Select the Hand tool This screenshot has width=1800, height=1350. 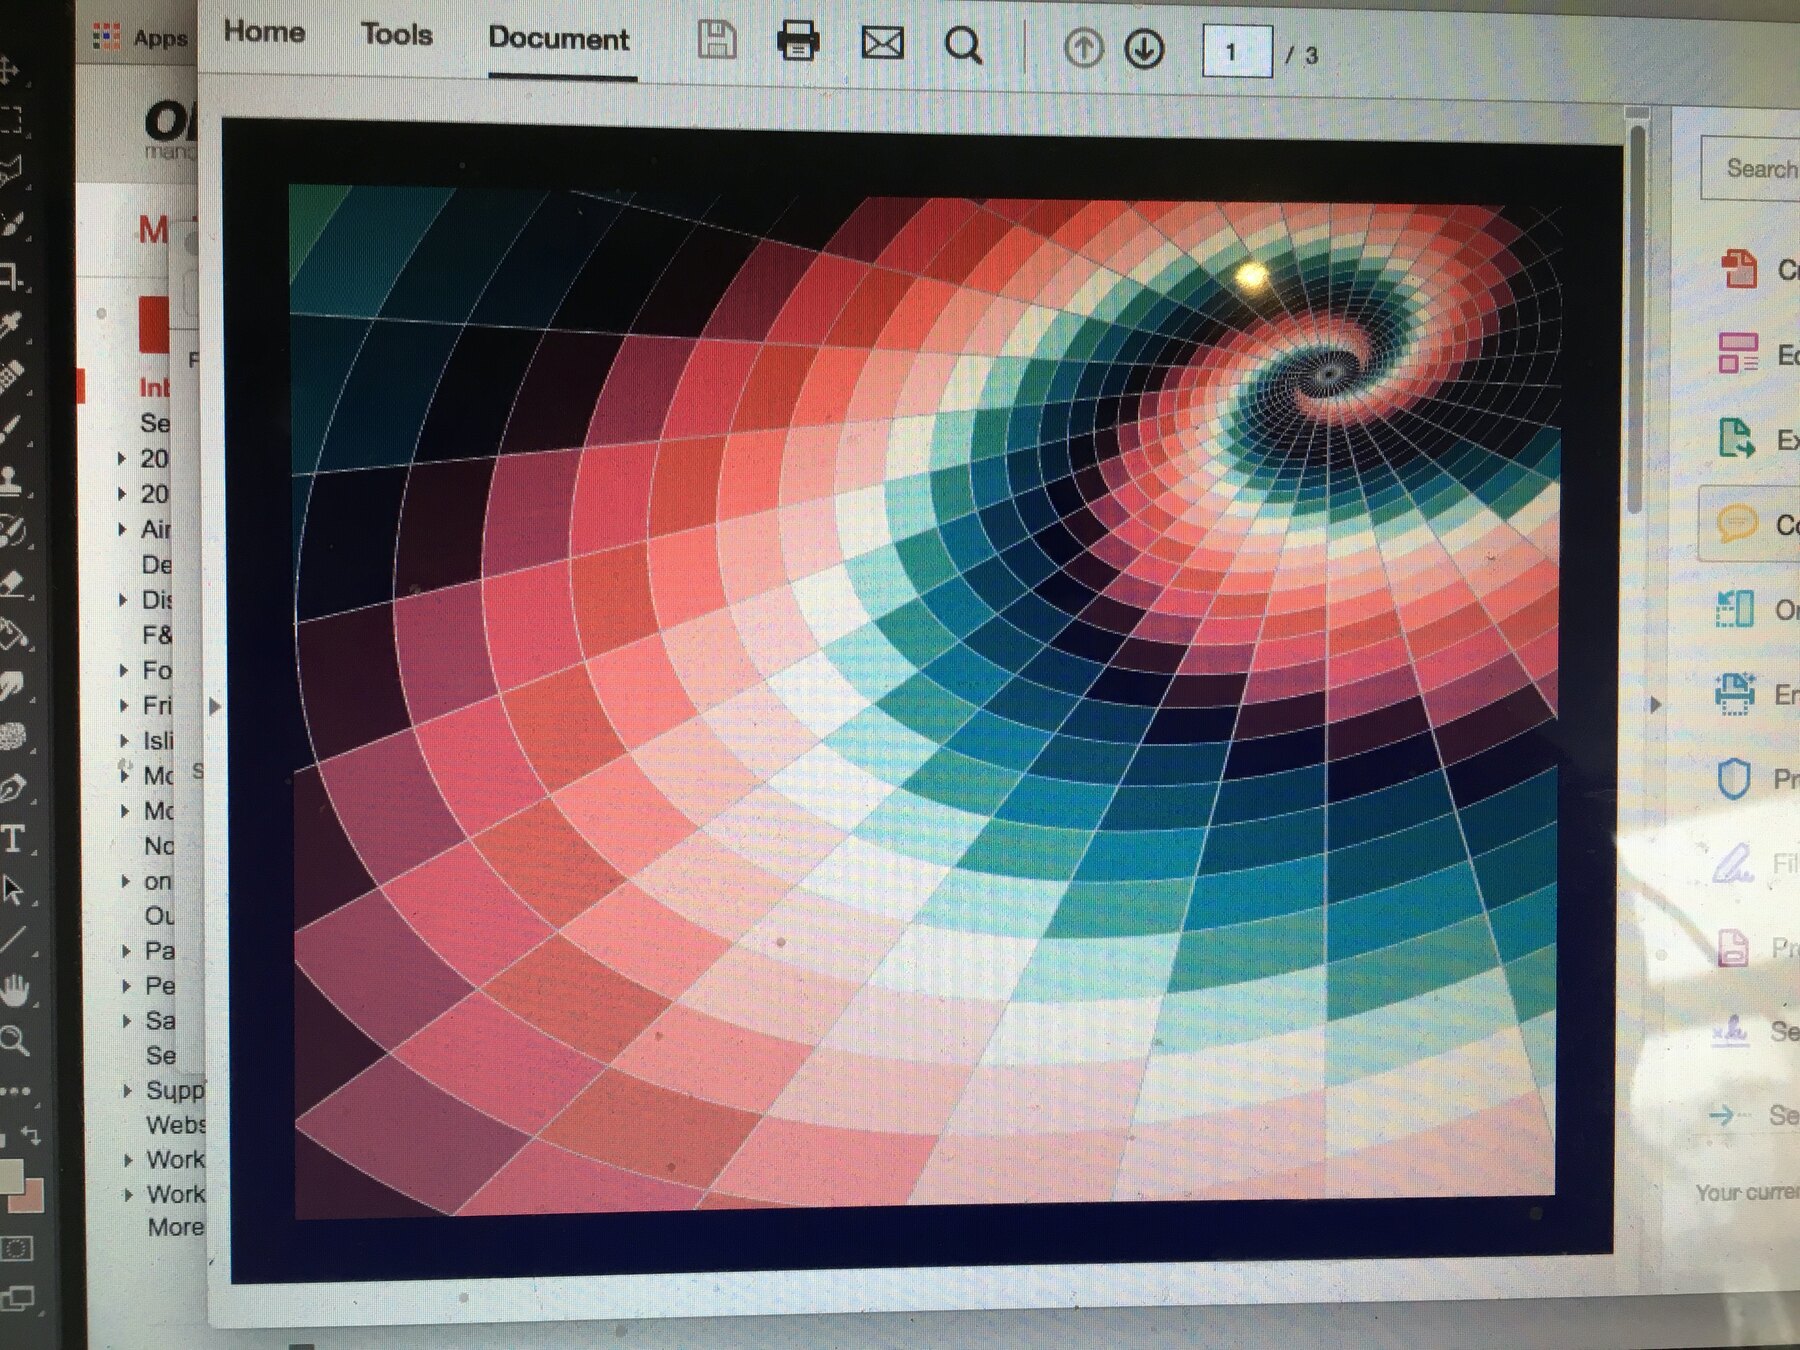pyautogui.click(x=14, y=990)
